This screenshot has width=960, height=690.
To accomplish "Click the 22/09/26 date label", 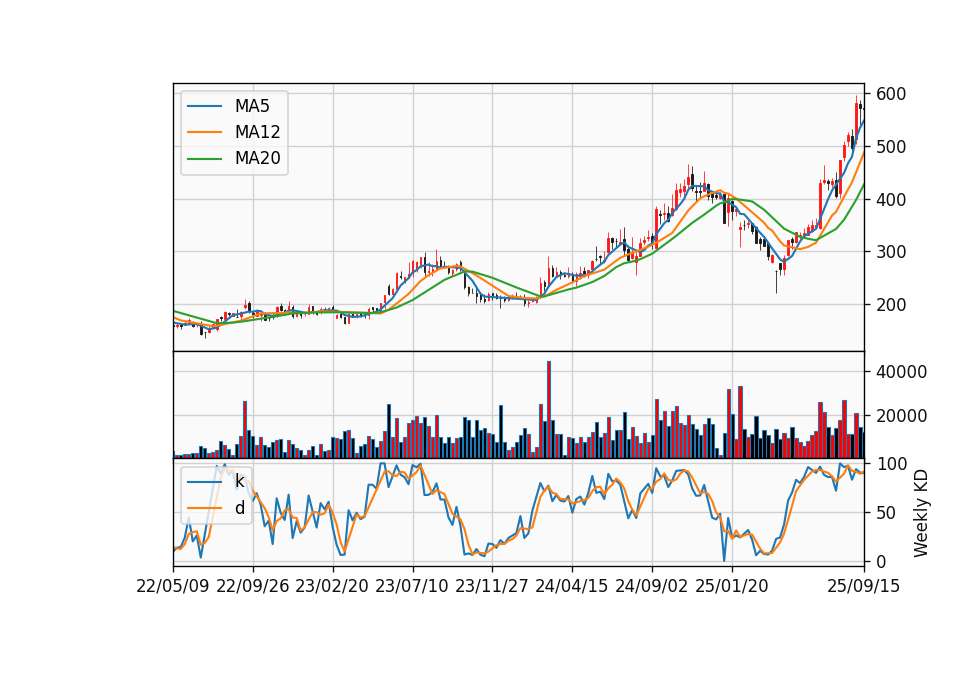I will (253, 586).
